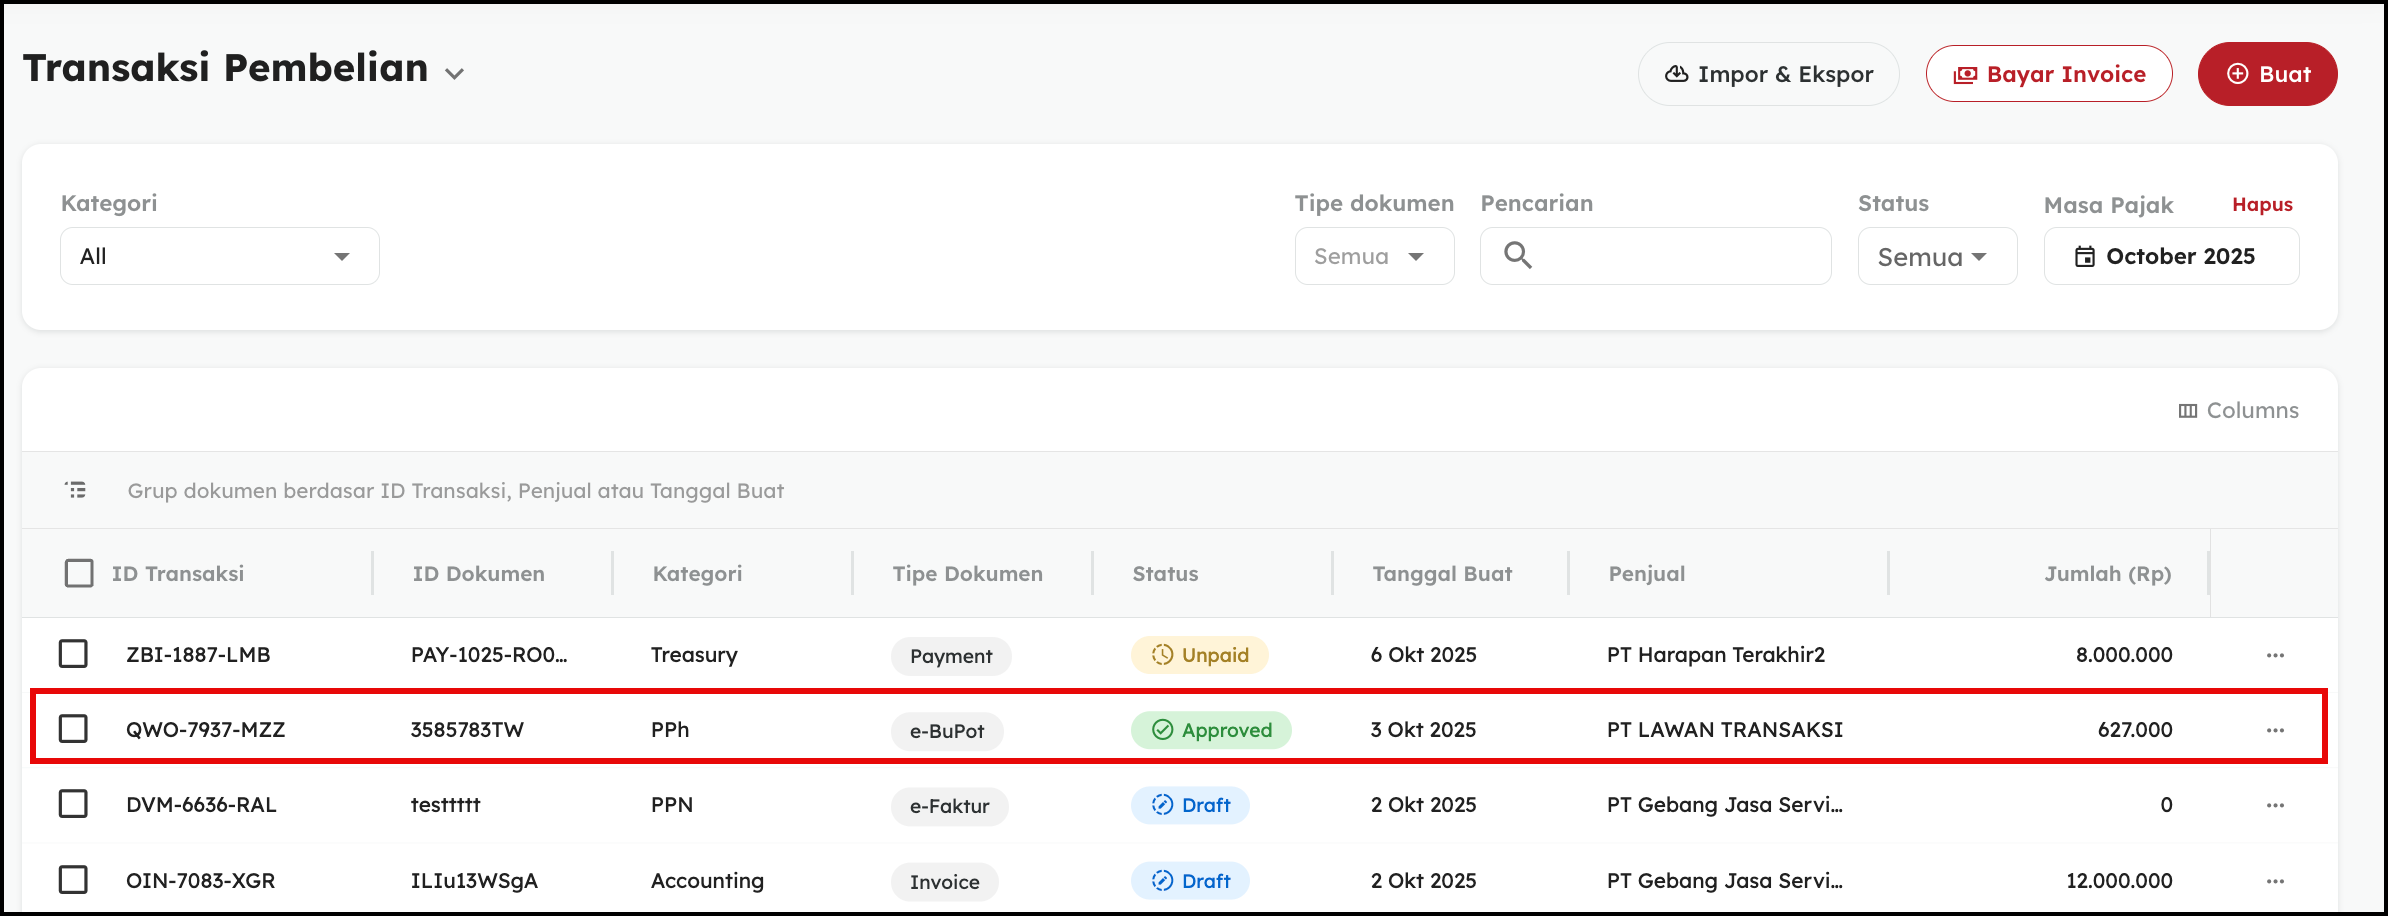This screenshot has height=916, width=2388.
Task: Click calendar icon in Masa Pajak field
Action: [x=2084, y=257]
